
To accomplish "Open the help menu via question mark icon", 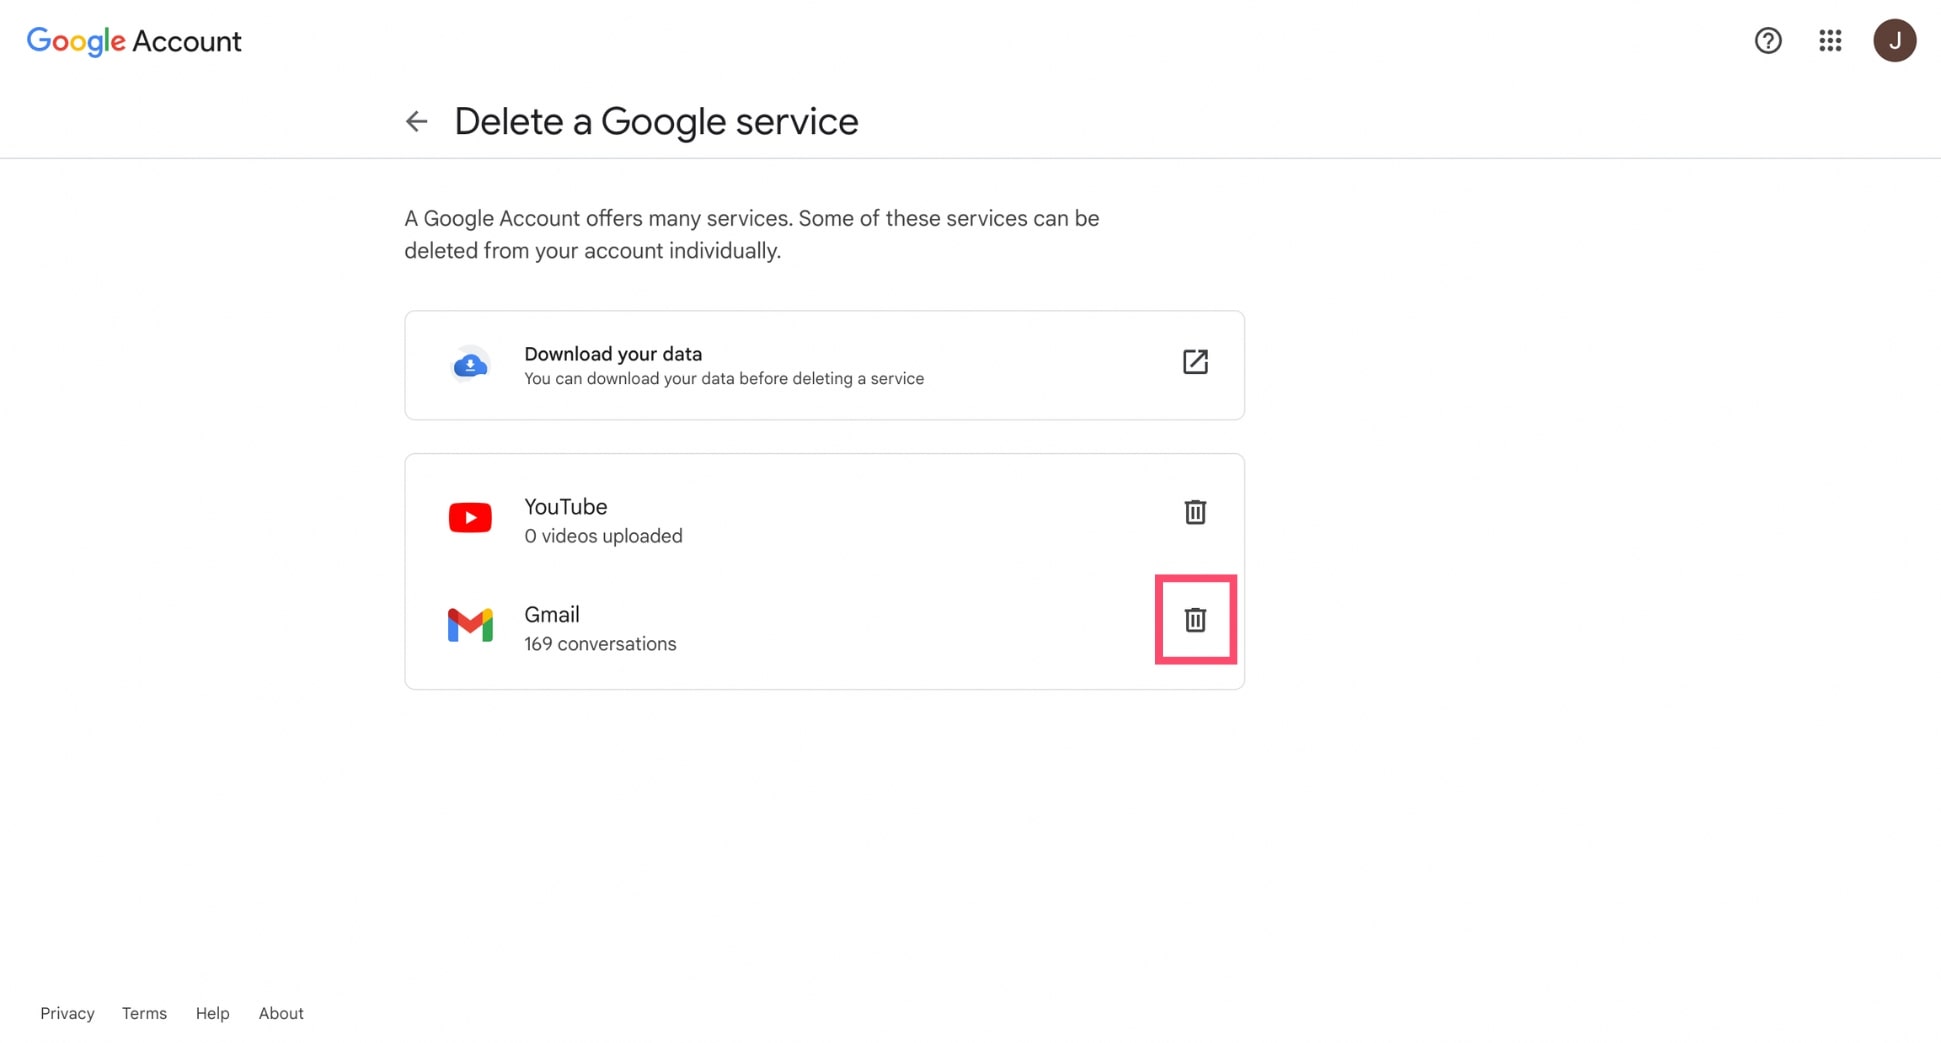I will 1768,40.
